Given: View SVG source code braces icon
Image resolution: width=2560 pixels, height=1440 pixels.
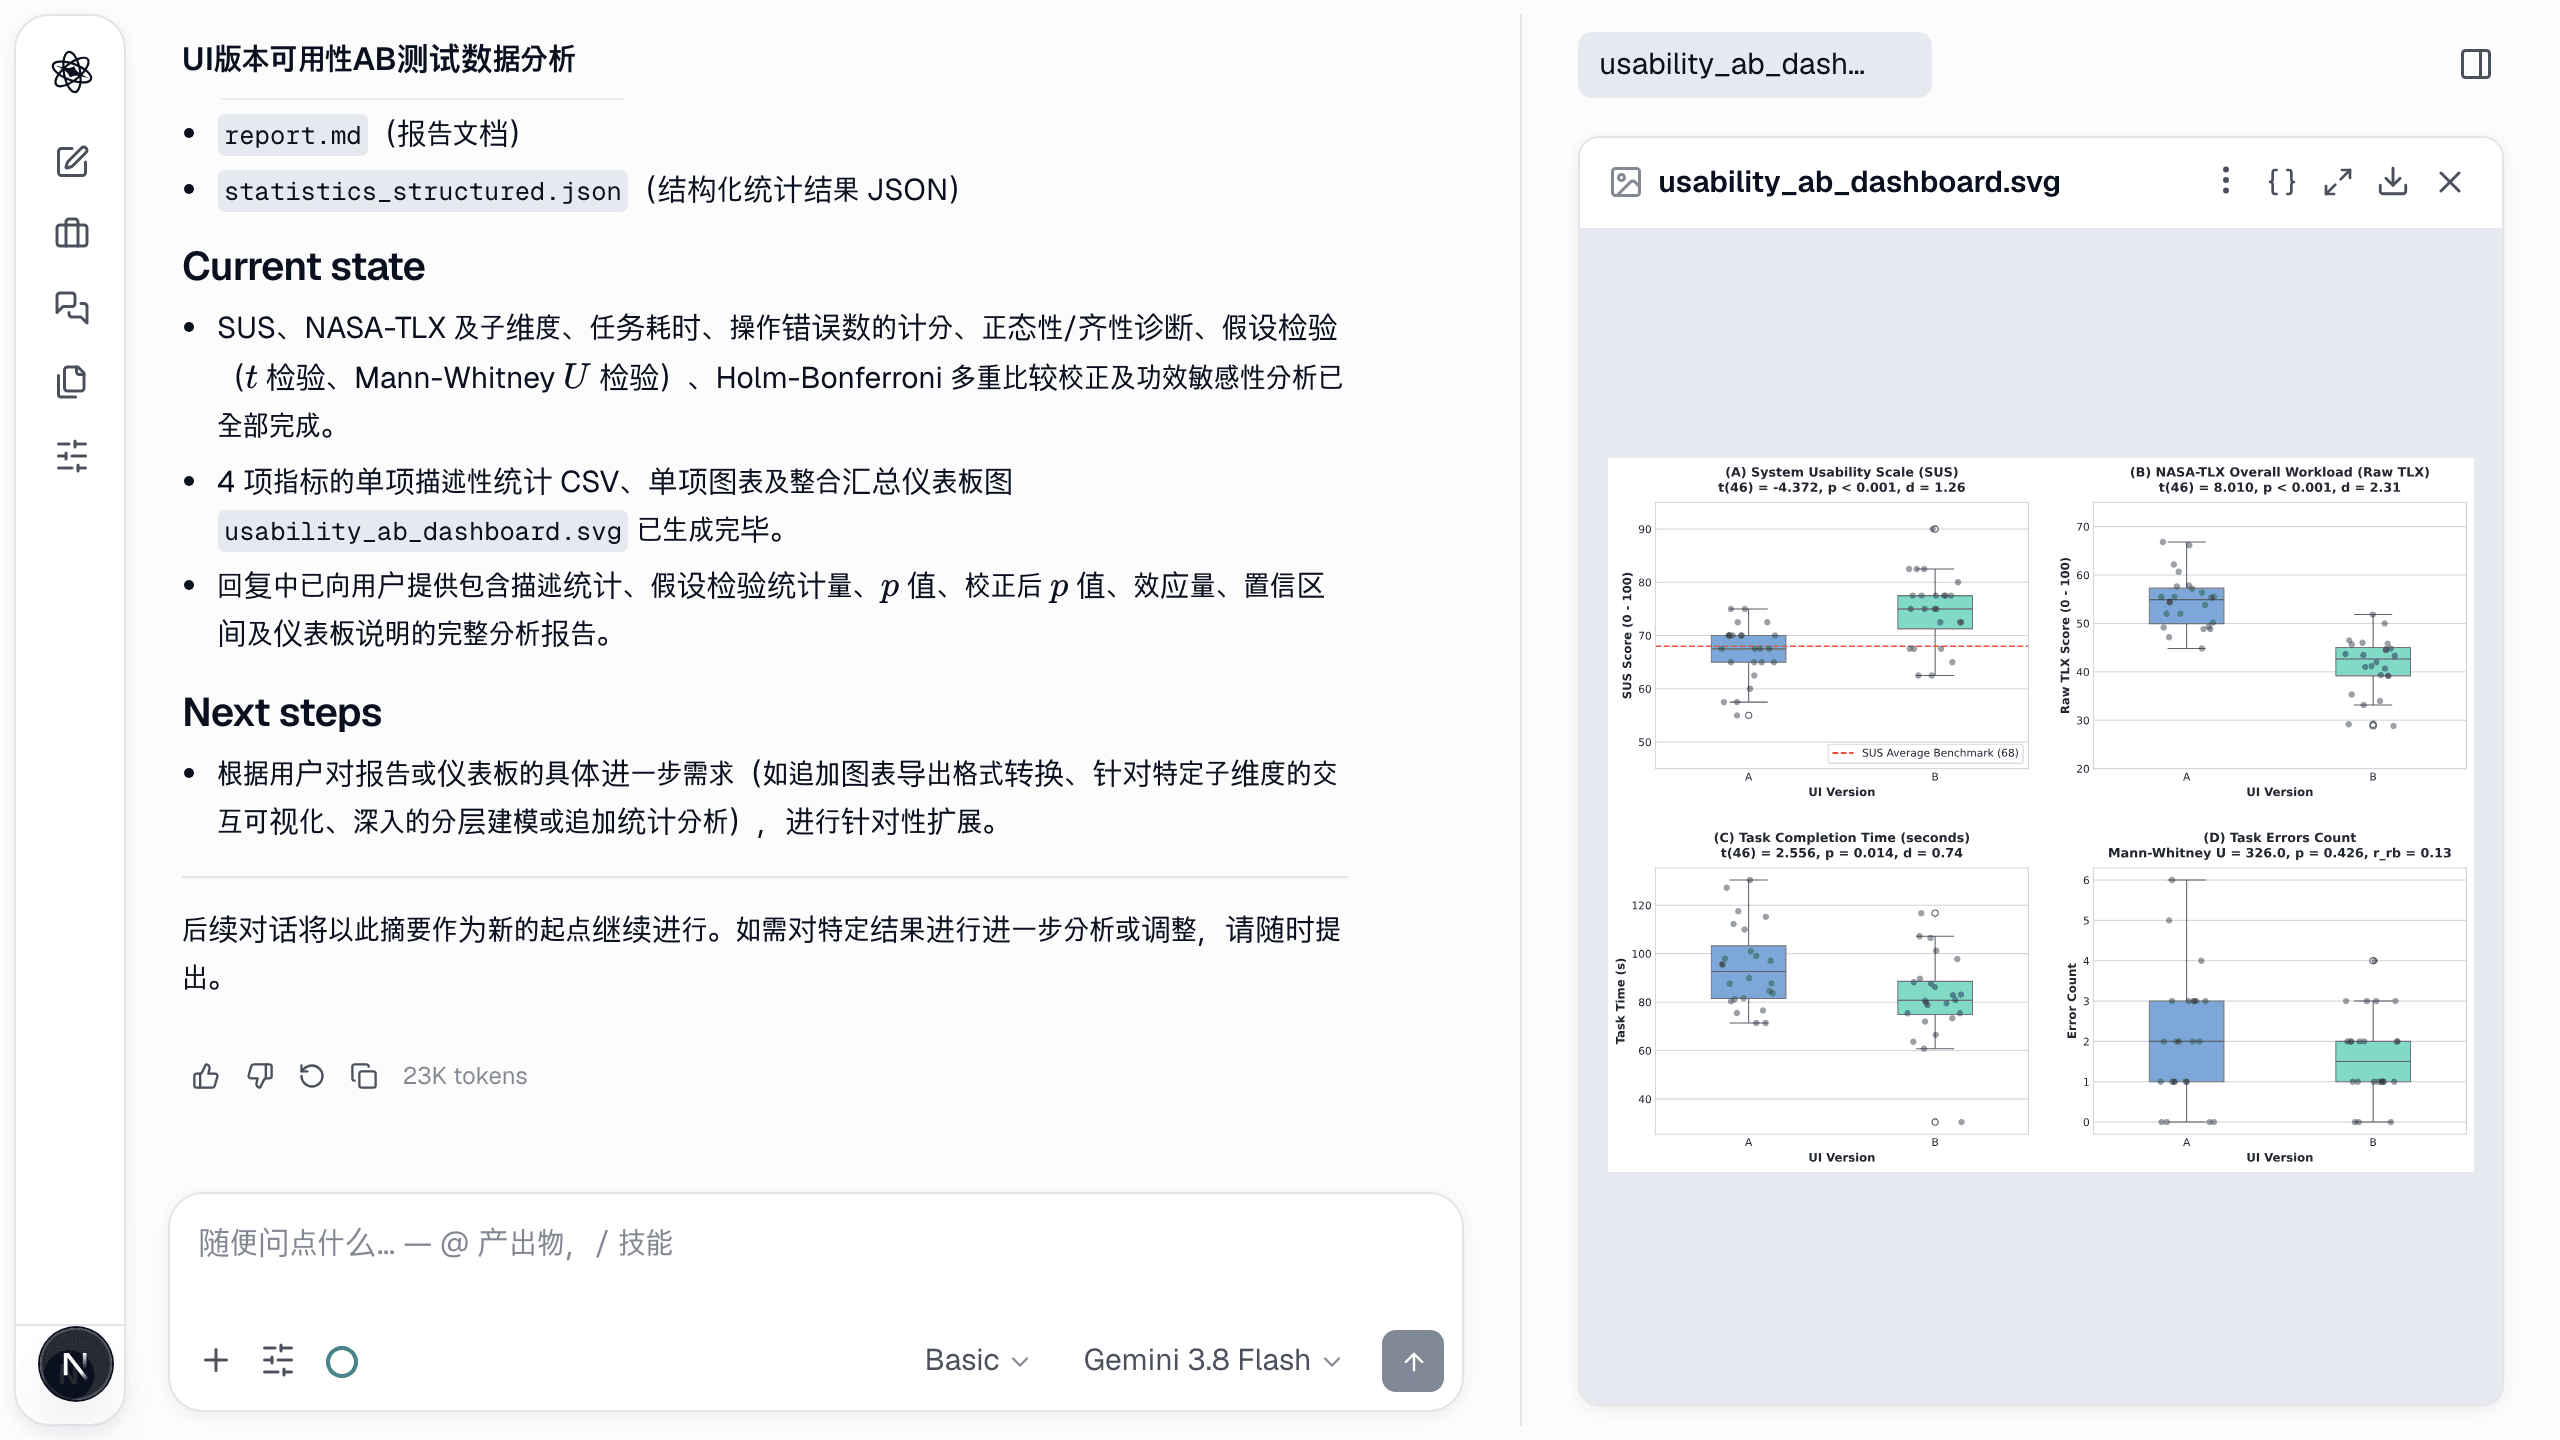Looking at the screenshot, I should [2281, 181].
